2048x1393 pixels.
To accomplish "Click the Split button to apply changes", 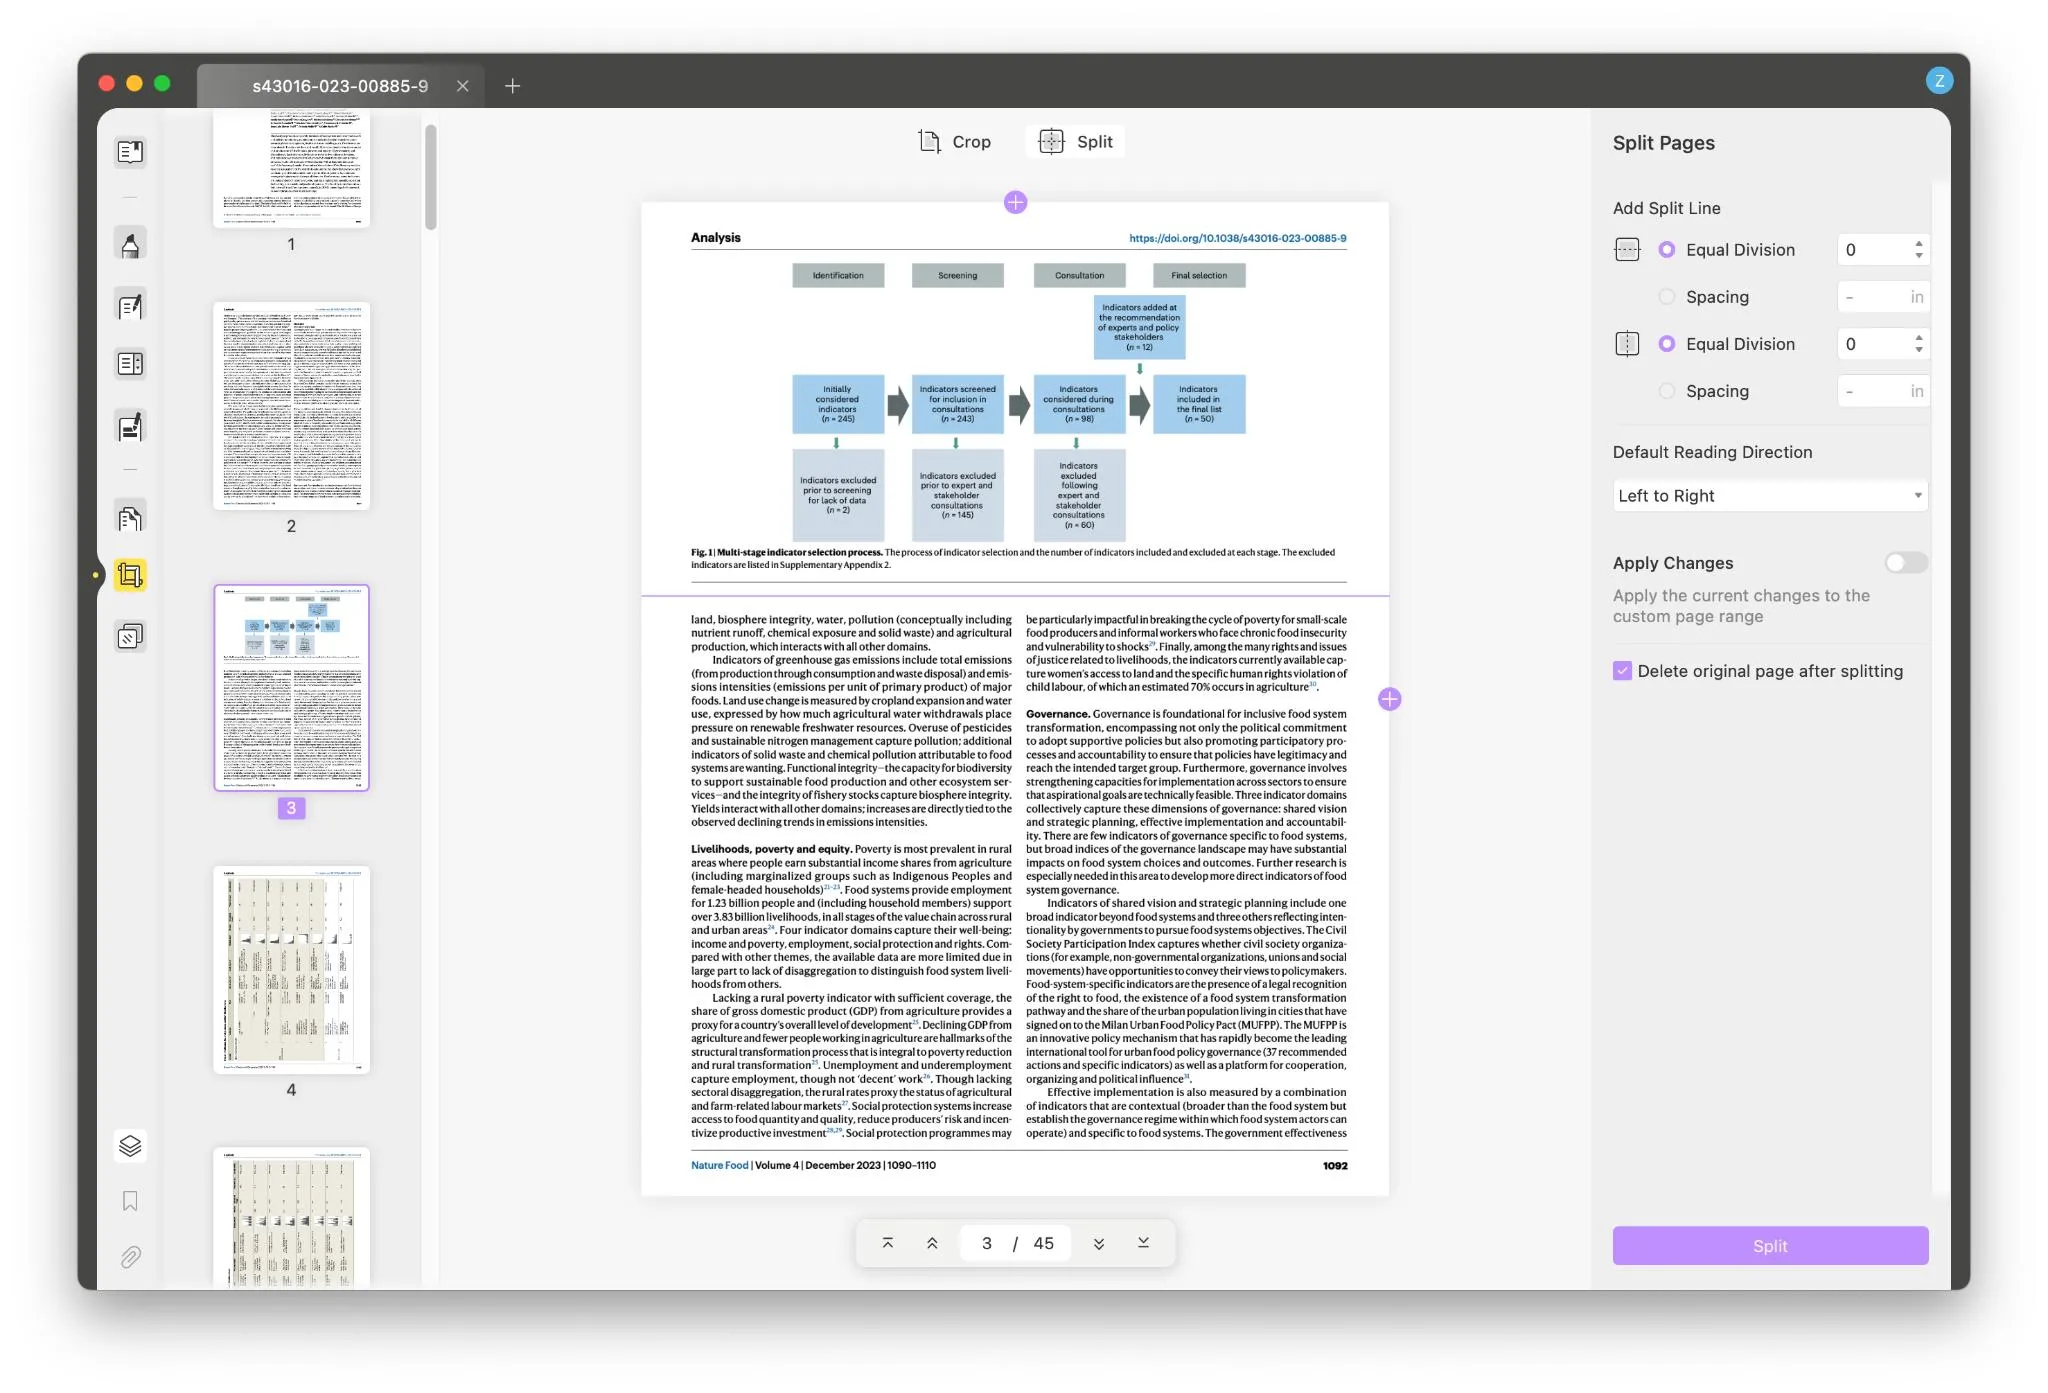I will pos(1770,1244).
